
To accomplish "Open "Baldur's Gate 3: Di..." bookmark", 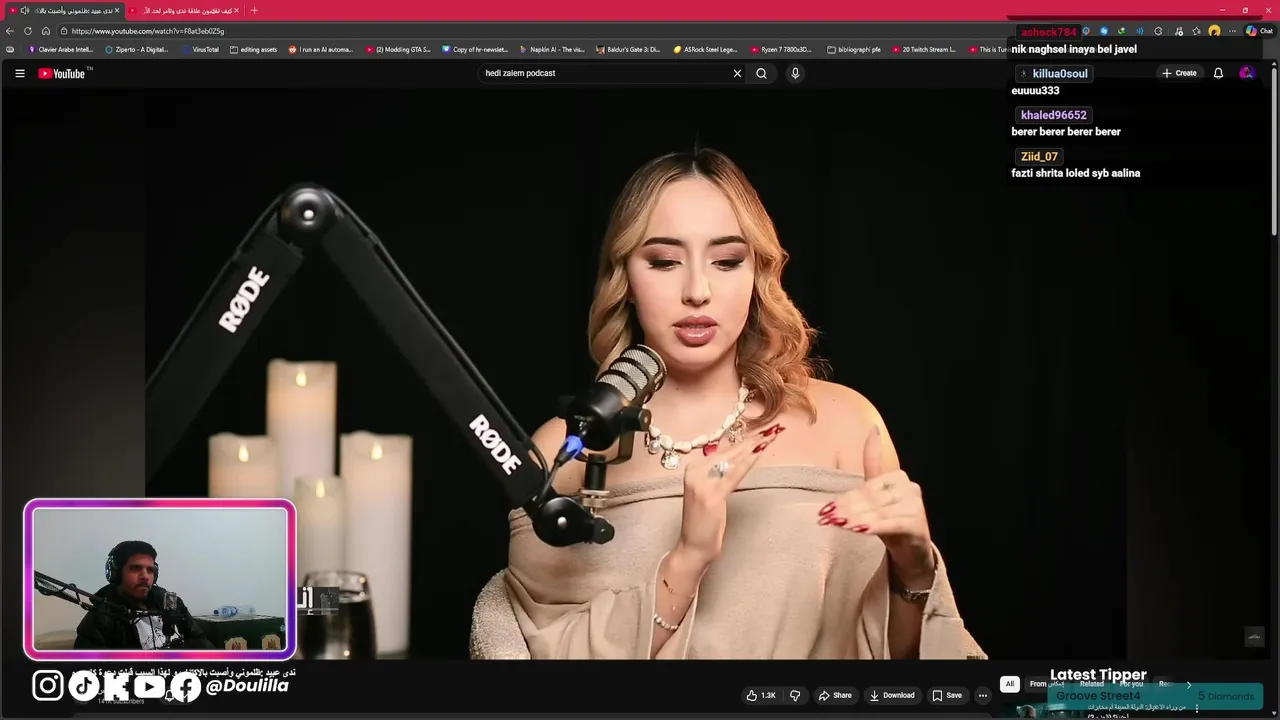I will pyautogui.click(x=629, y=49).
